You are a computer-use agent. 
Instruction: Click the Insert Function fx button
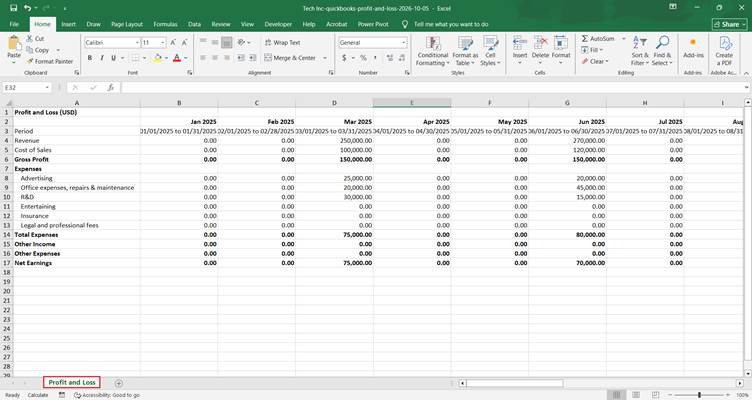[111, 87]
